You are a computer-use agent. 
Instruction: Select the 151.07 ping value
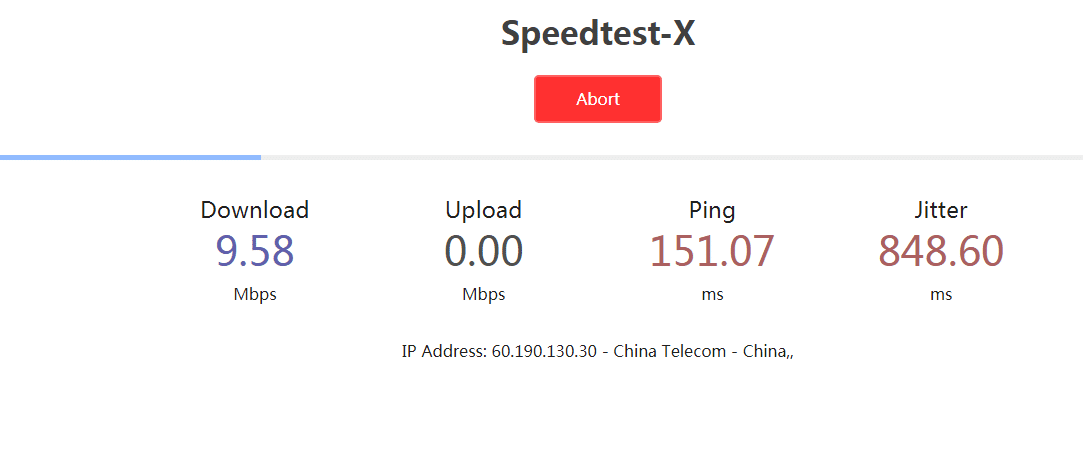[x=712, y=252]
